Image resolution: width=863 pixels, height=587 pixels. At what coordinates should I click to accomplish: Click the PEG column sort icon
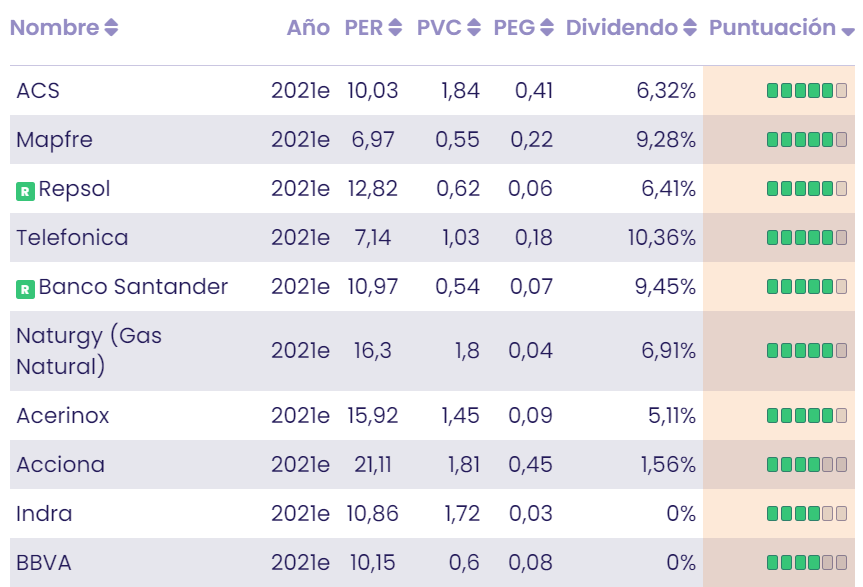(545, 28)
